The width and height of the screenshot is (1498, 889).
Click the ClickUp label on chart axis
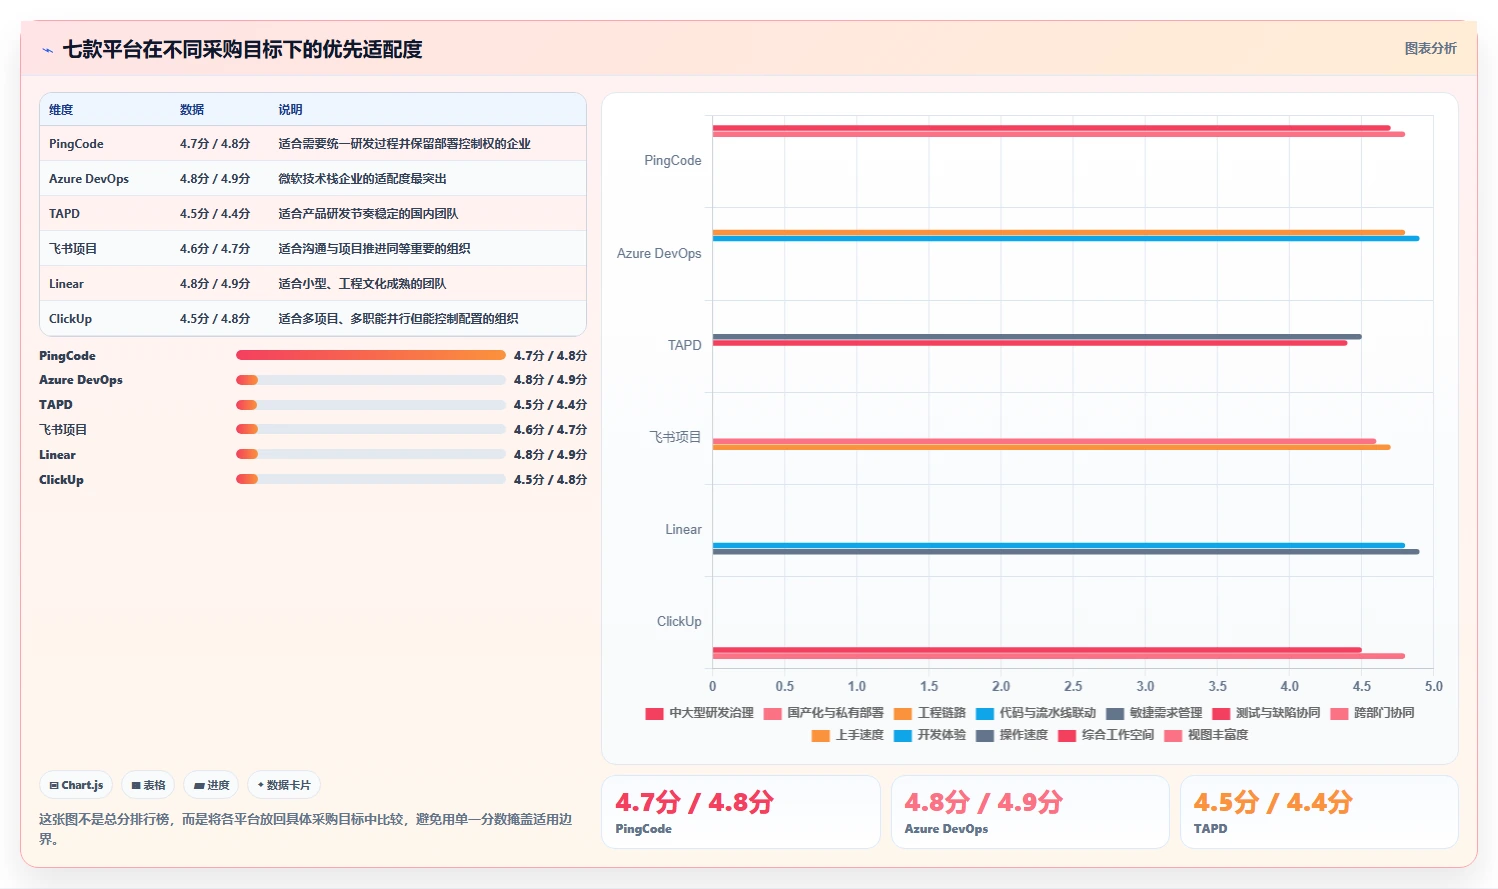[x=679, y=622]
